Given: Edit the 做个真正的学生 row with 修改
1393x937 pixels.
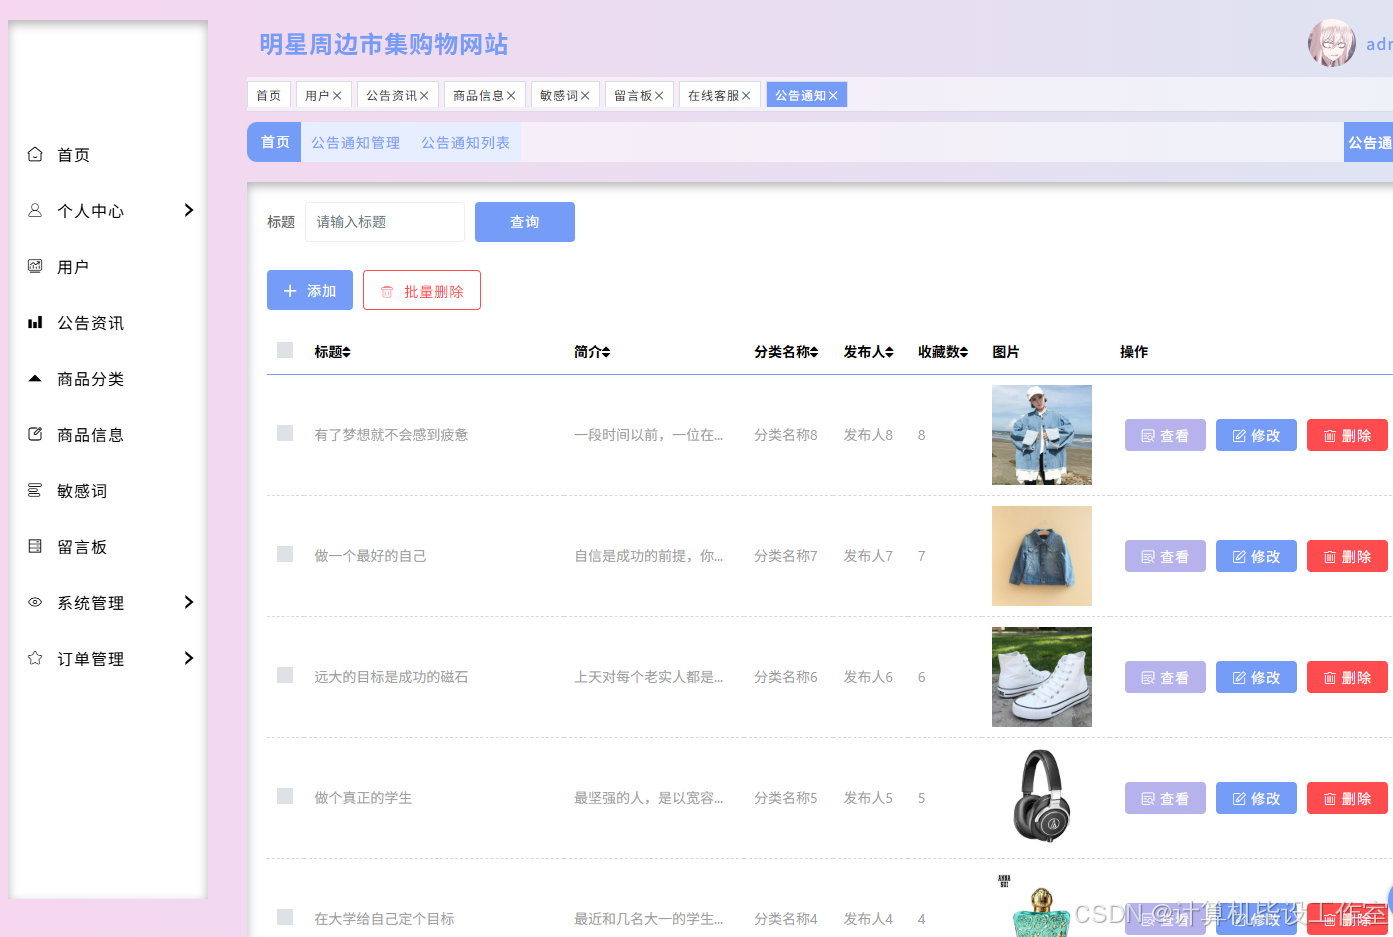Looking at the screenshot, I should click(x=1256, y=798).
